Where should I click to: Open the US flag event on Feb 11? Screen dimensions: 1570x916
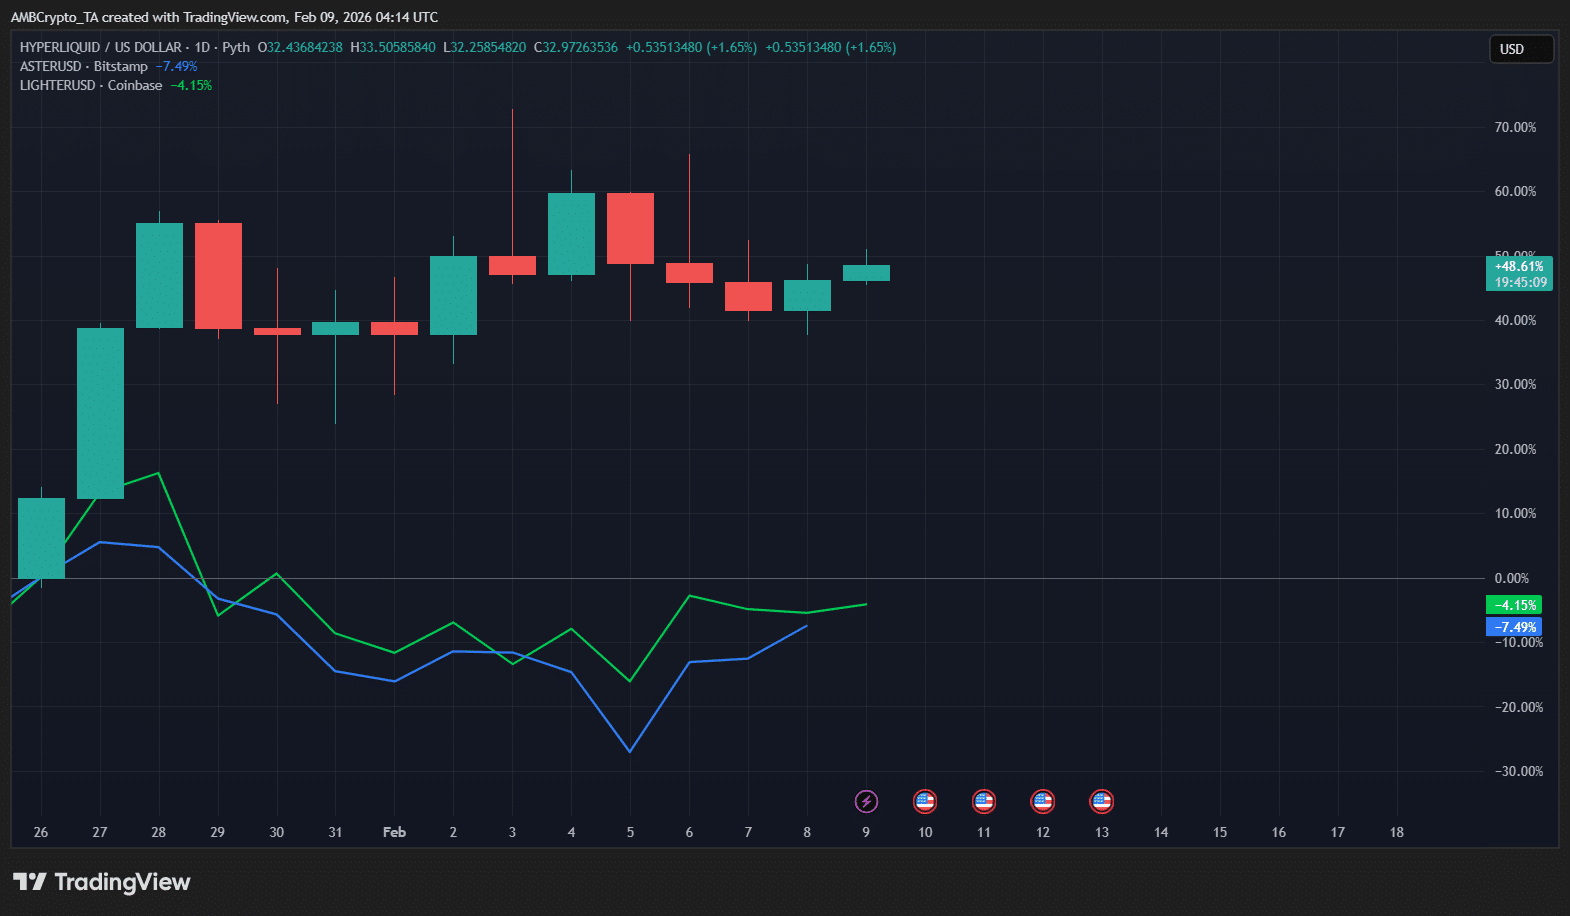(x=984, y=801)
